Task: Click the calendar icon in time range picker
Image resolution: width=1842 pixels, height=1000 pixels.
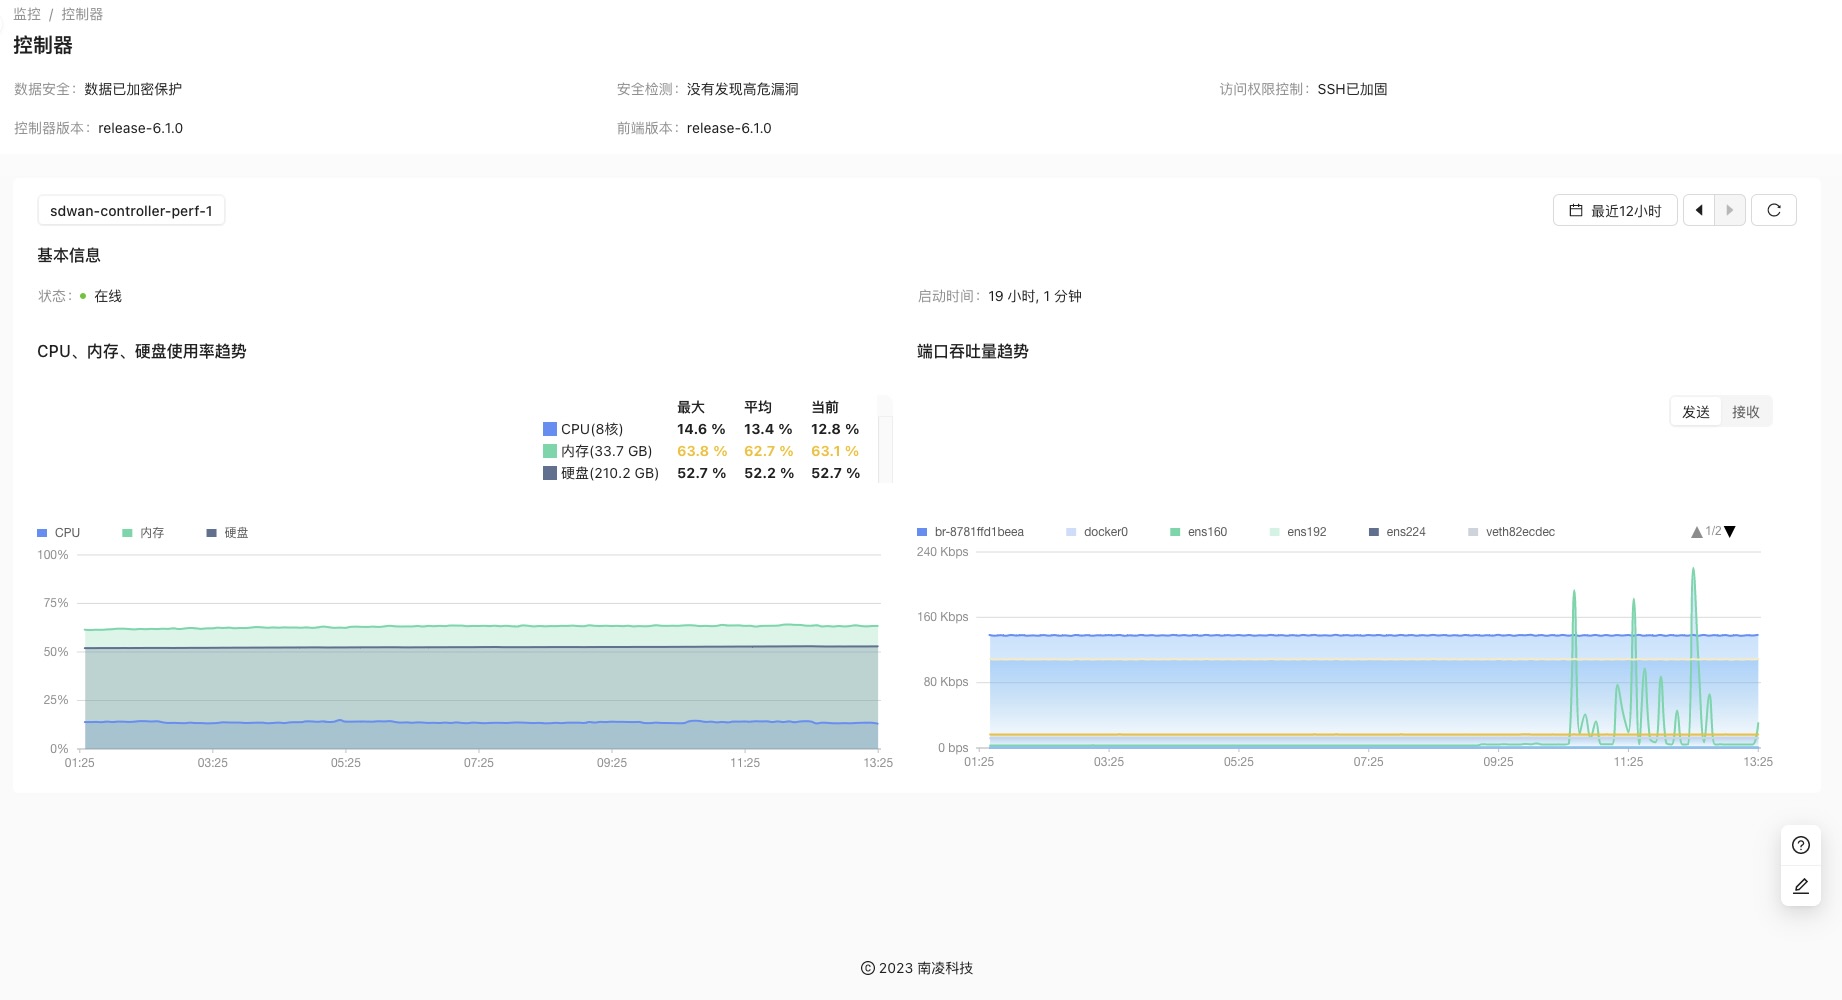Action: tap(1576, 210)
